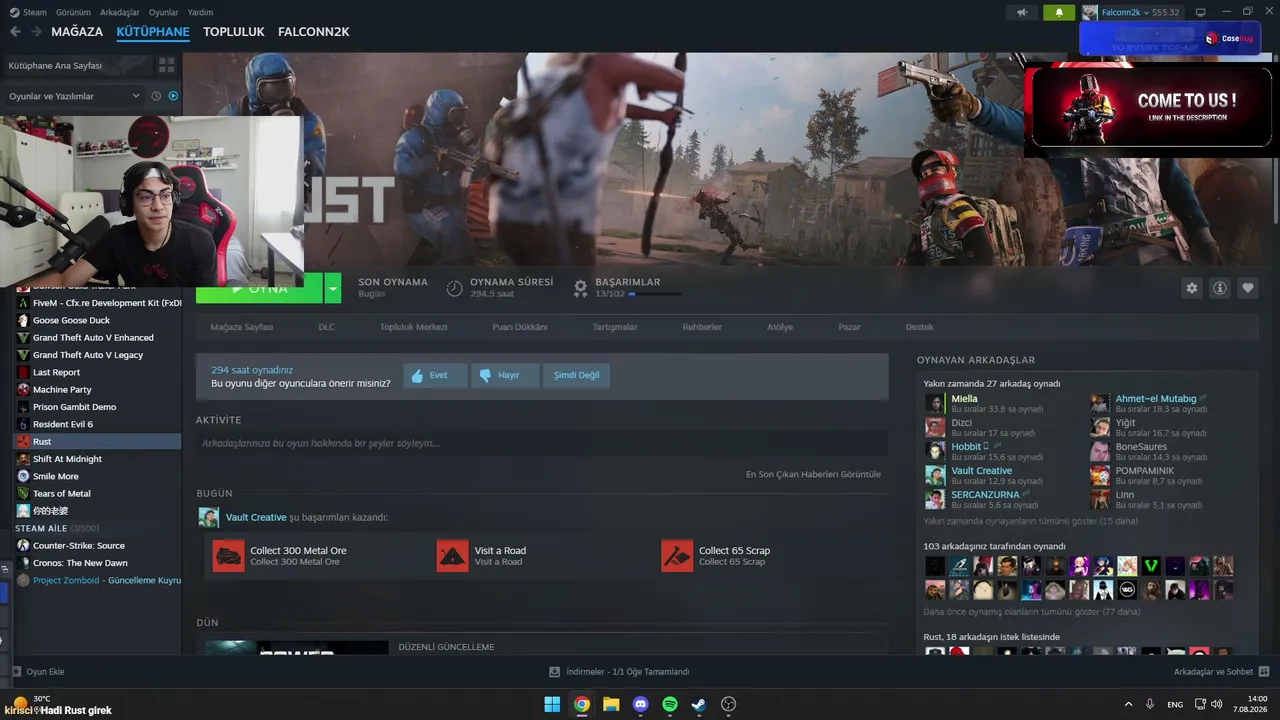This screenshot has width=1280, height=720.
Task: Show all friends who played before (77 daha)
Action: click(x=1032, y=611)
